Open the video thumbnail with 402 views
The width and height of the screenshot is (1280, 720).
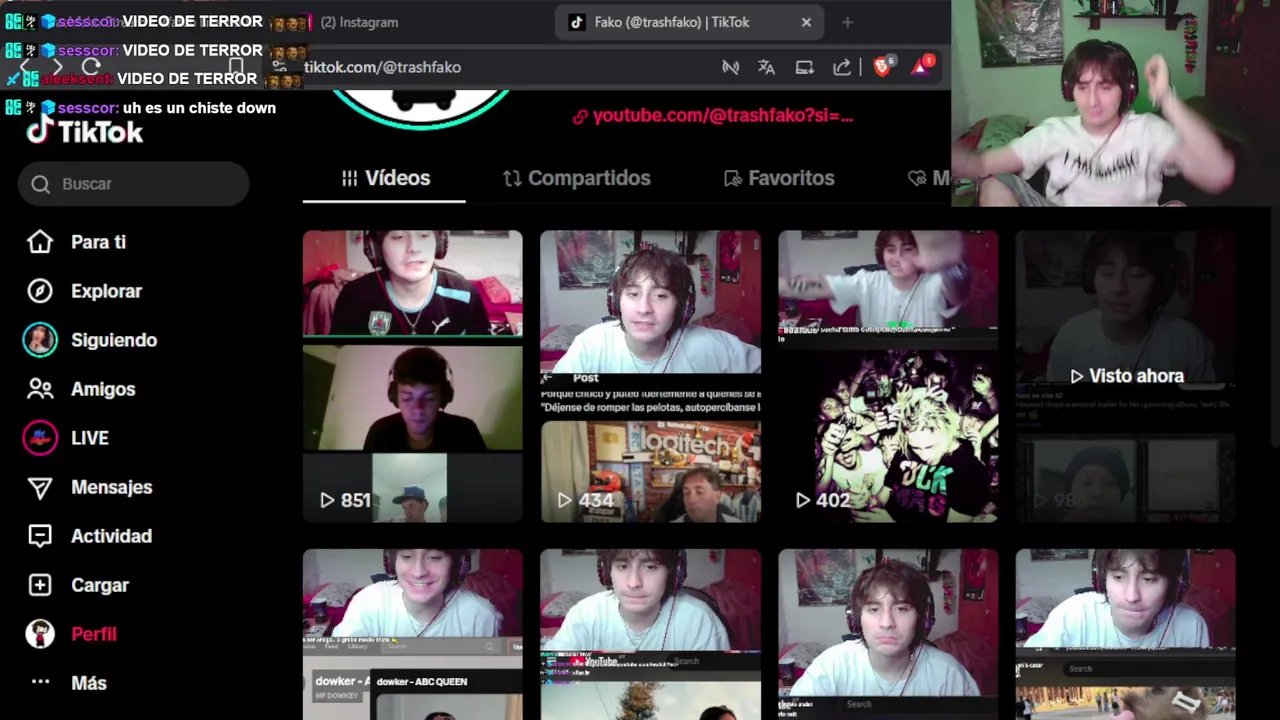coord(888,376)
